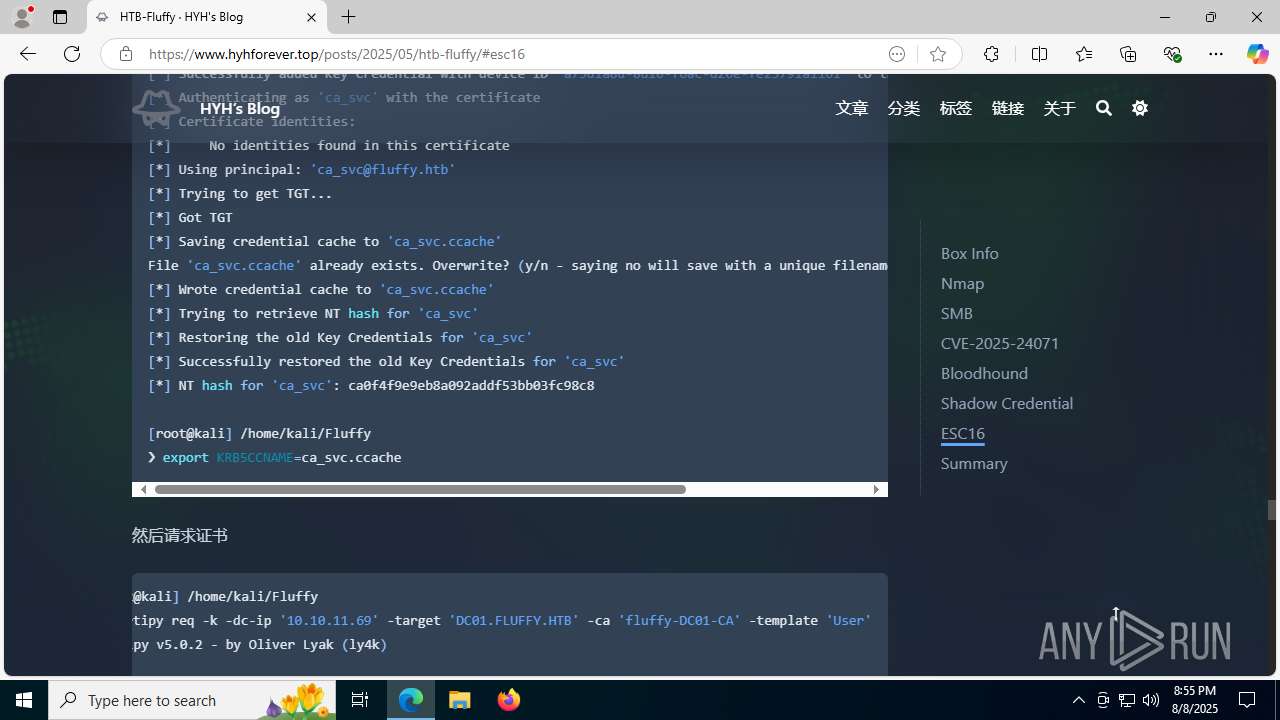Open the Copilot sidebar
The width and height of the screenshot is (1280, 720).
pos(1257,54)
